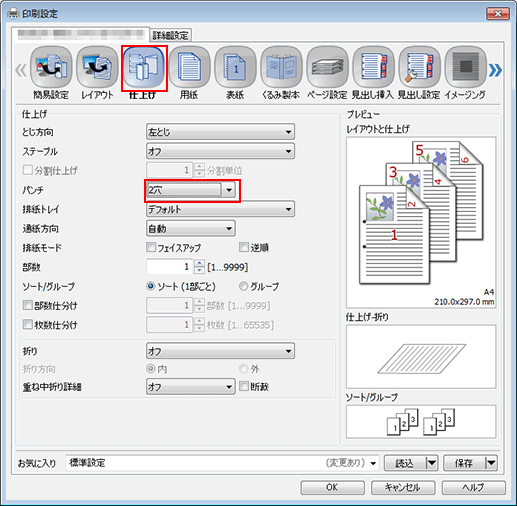Open the ステープル dropdown

click(220, 151)
